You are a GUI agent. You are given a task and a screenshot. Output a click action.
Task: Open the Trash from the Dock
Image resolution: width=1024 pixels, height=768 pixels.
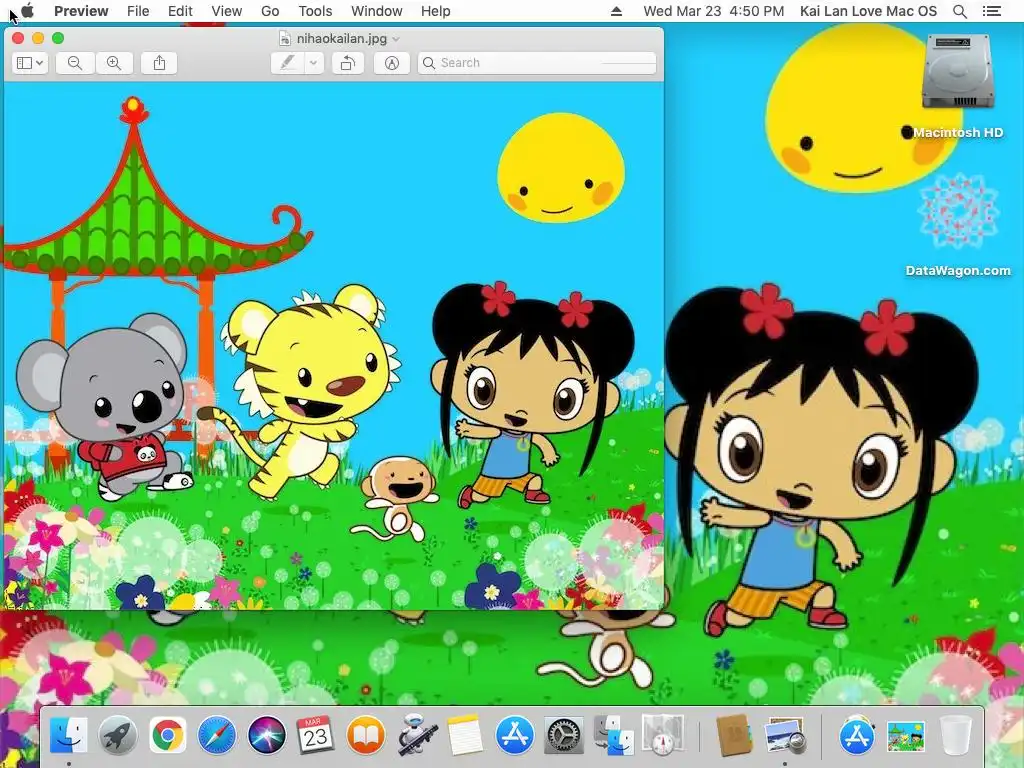pyautogui.click(x=955, y=735)
